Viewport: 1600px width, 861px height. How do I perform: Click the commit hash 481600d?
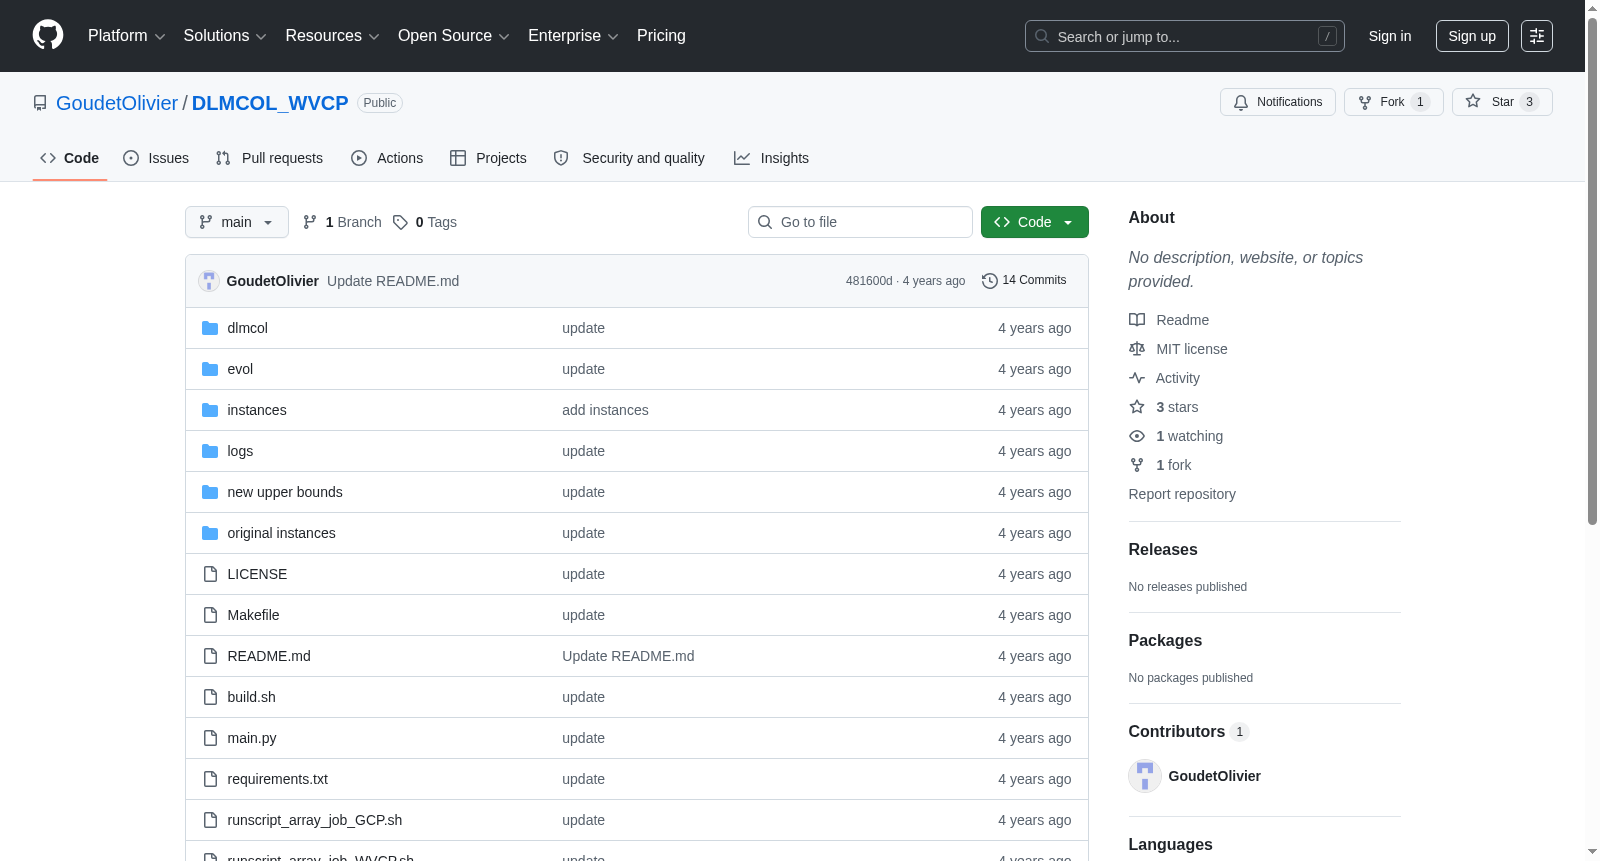(x=869, y=281)
